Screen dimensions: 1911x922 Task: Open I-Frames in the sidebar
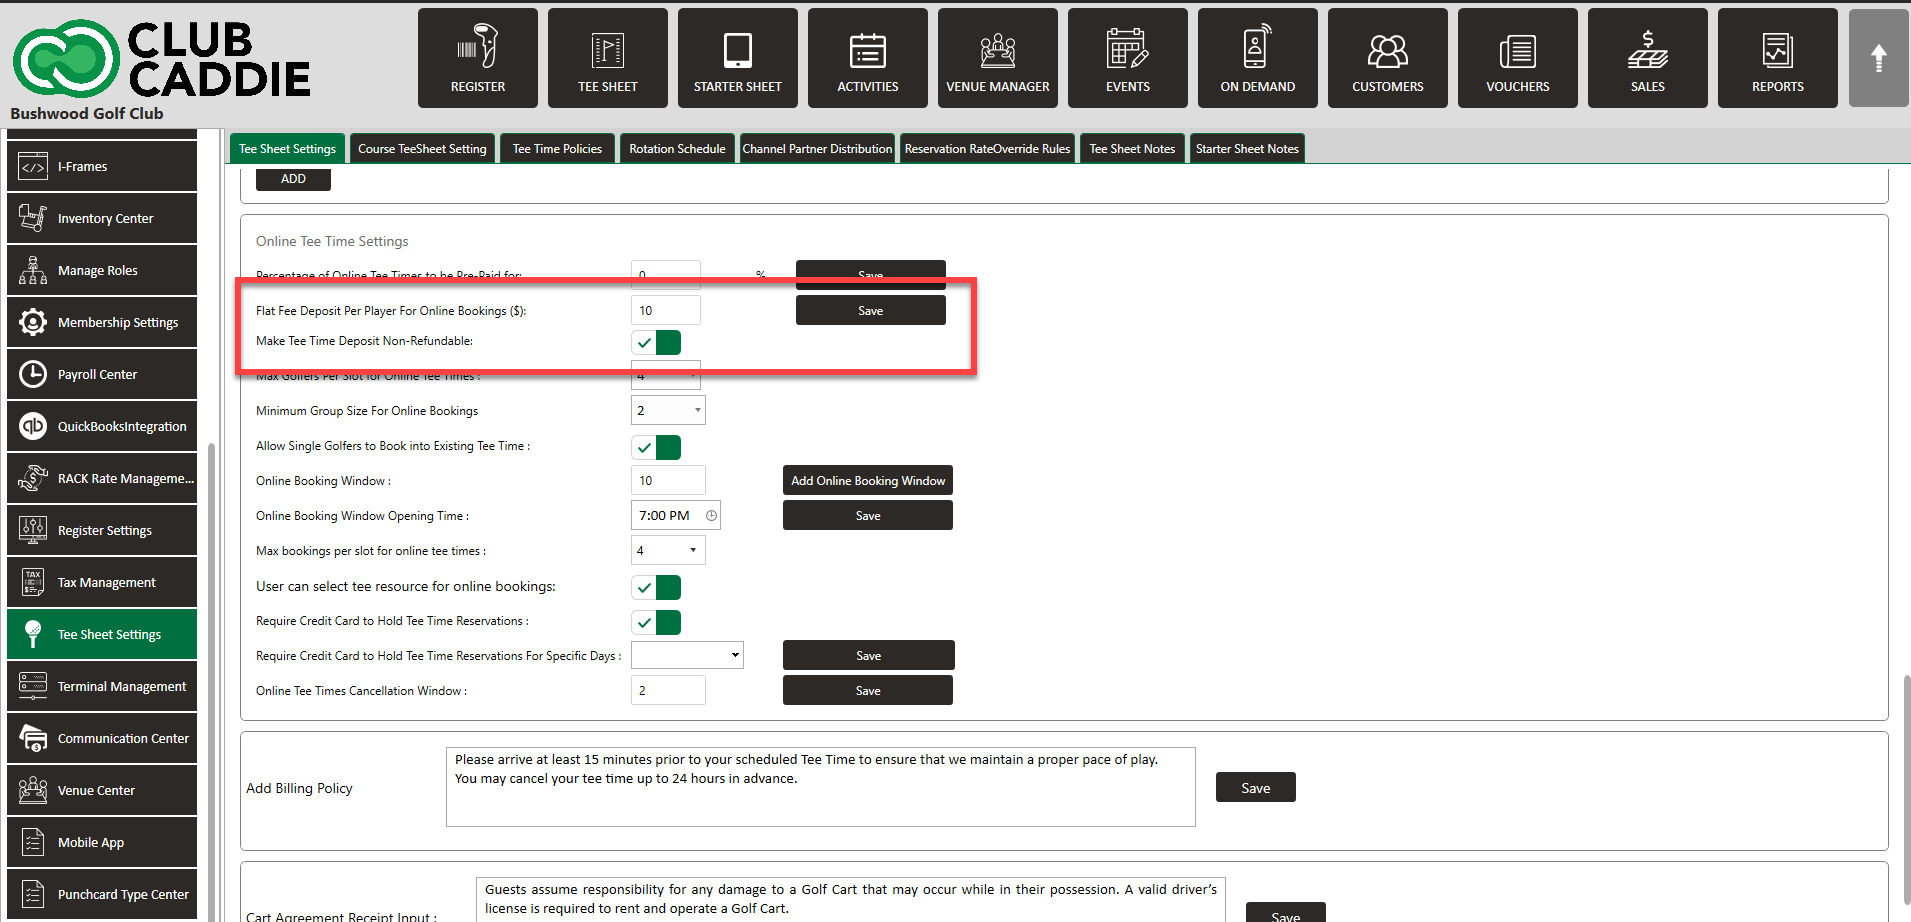pos(102,166)
